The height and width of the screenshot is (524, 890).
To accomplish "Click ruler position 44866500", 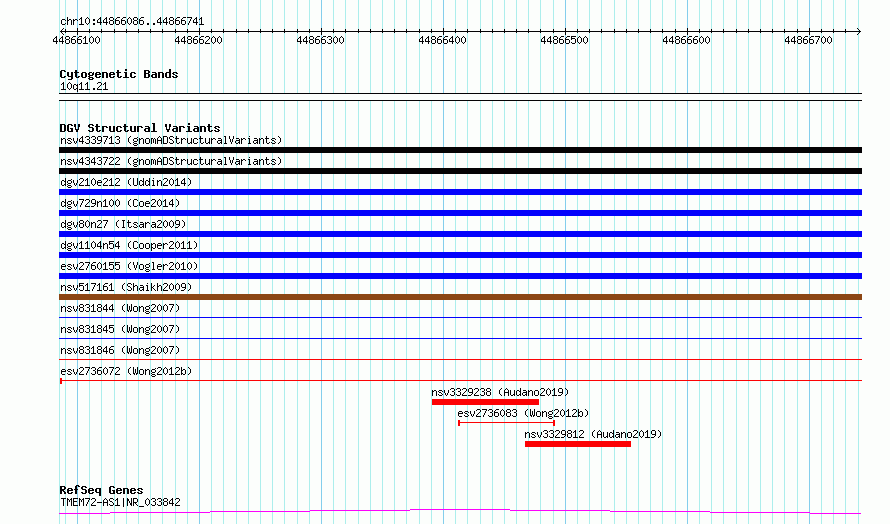I will tap(565, 40).
